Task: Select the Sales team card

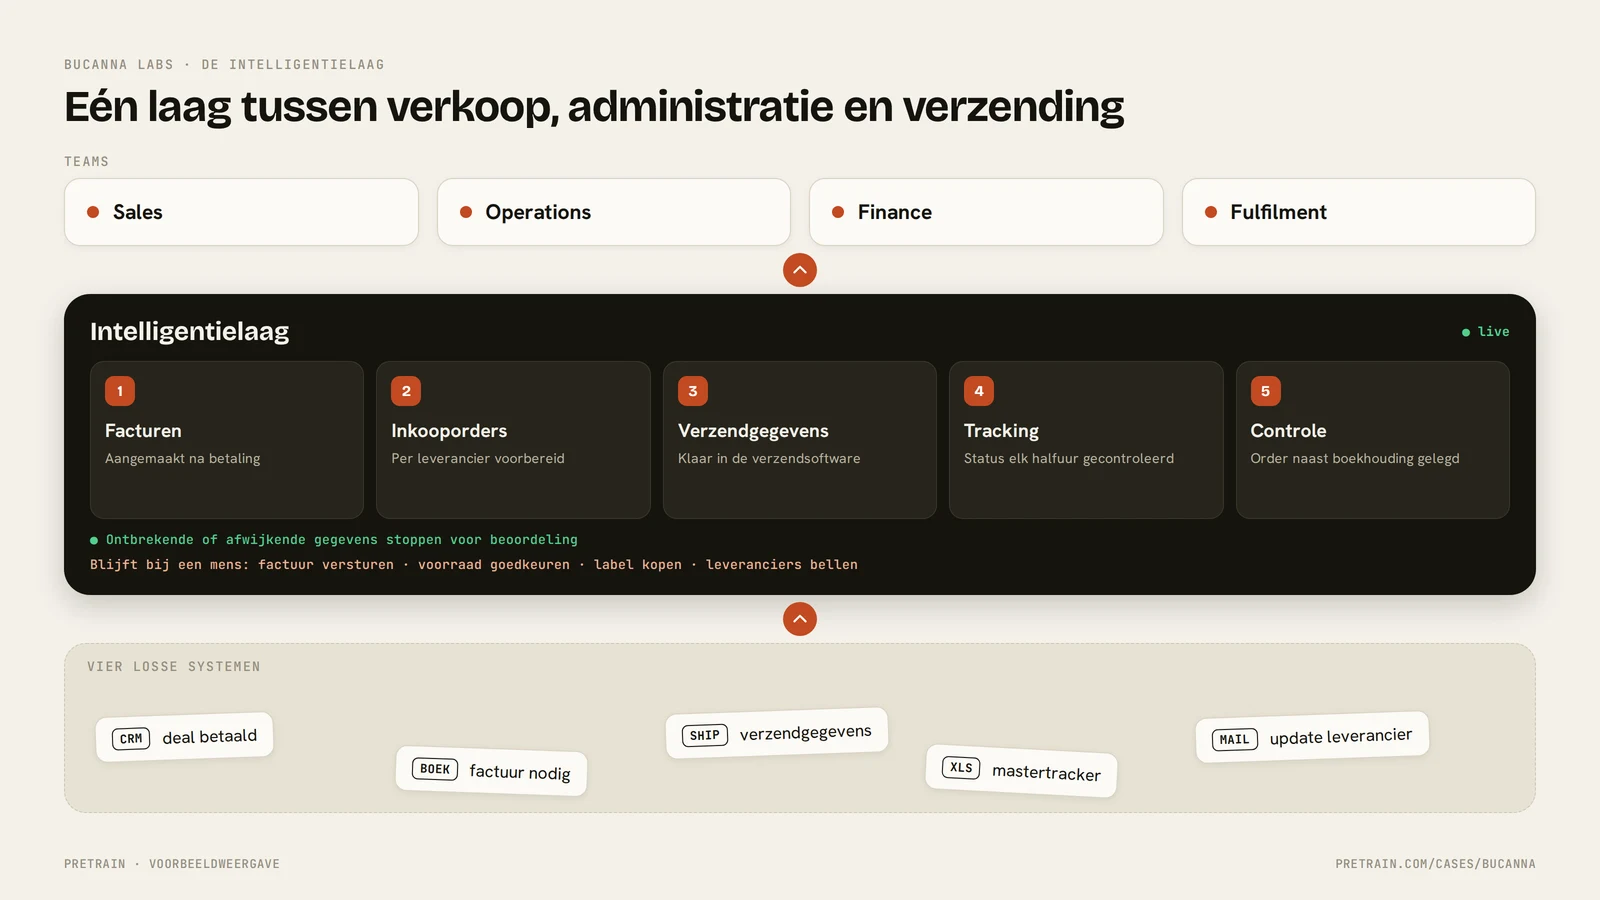Action: point(241,212)
